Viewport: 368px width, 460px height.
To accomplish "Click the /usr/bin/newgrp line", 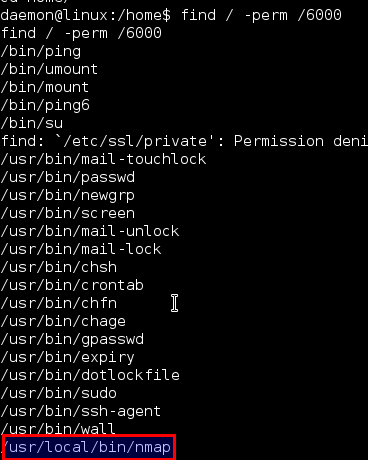I will click(68, 196).
